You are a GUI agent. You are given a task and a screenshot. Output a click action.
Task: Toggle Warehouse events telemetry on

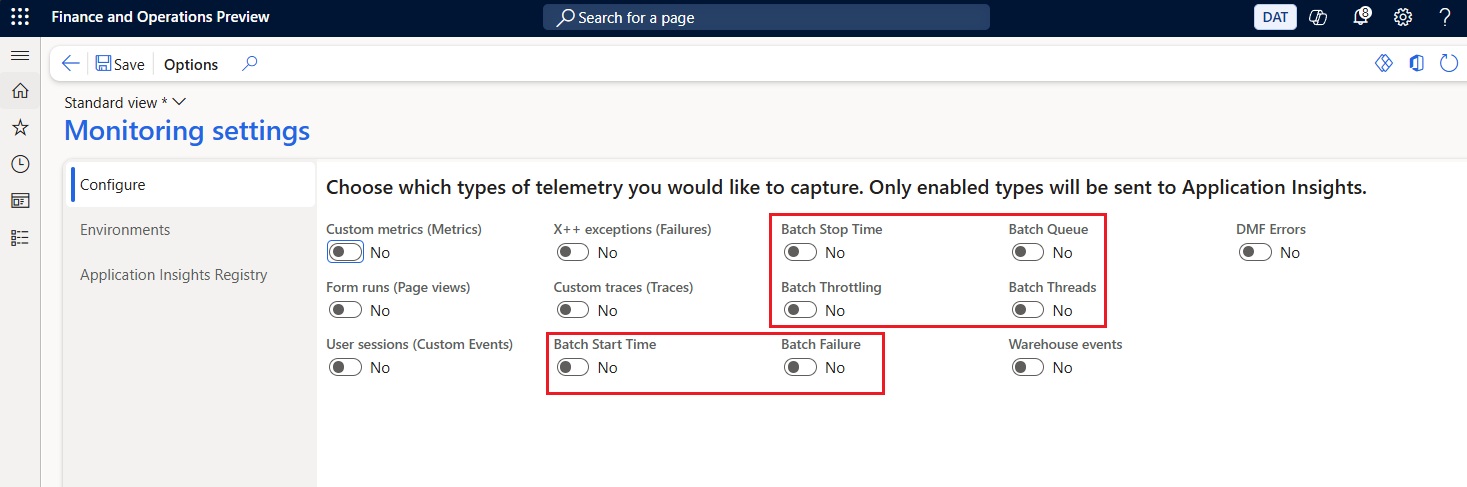pos(1028,368)
